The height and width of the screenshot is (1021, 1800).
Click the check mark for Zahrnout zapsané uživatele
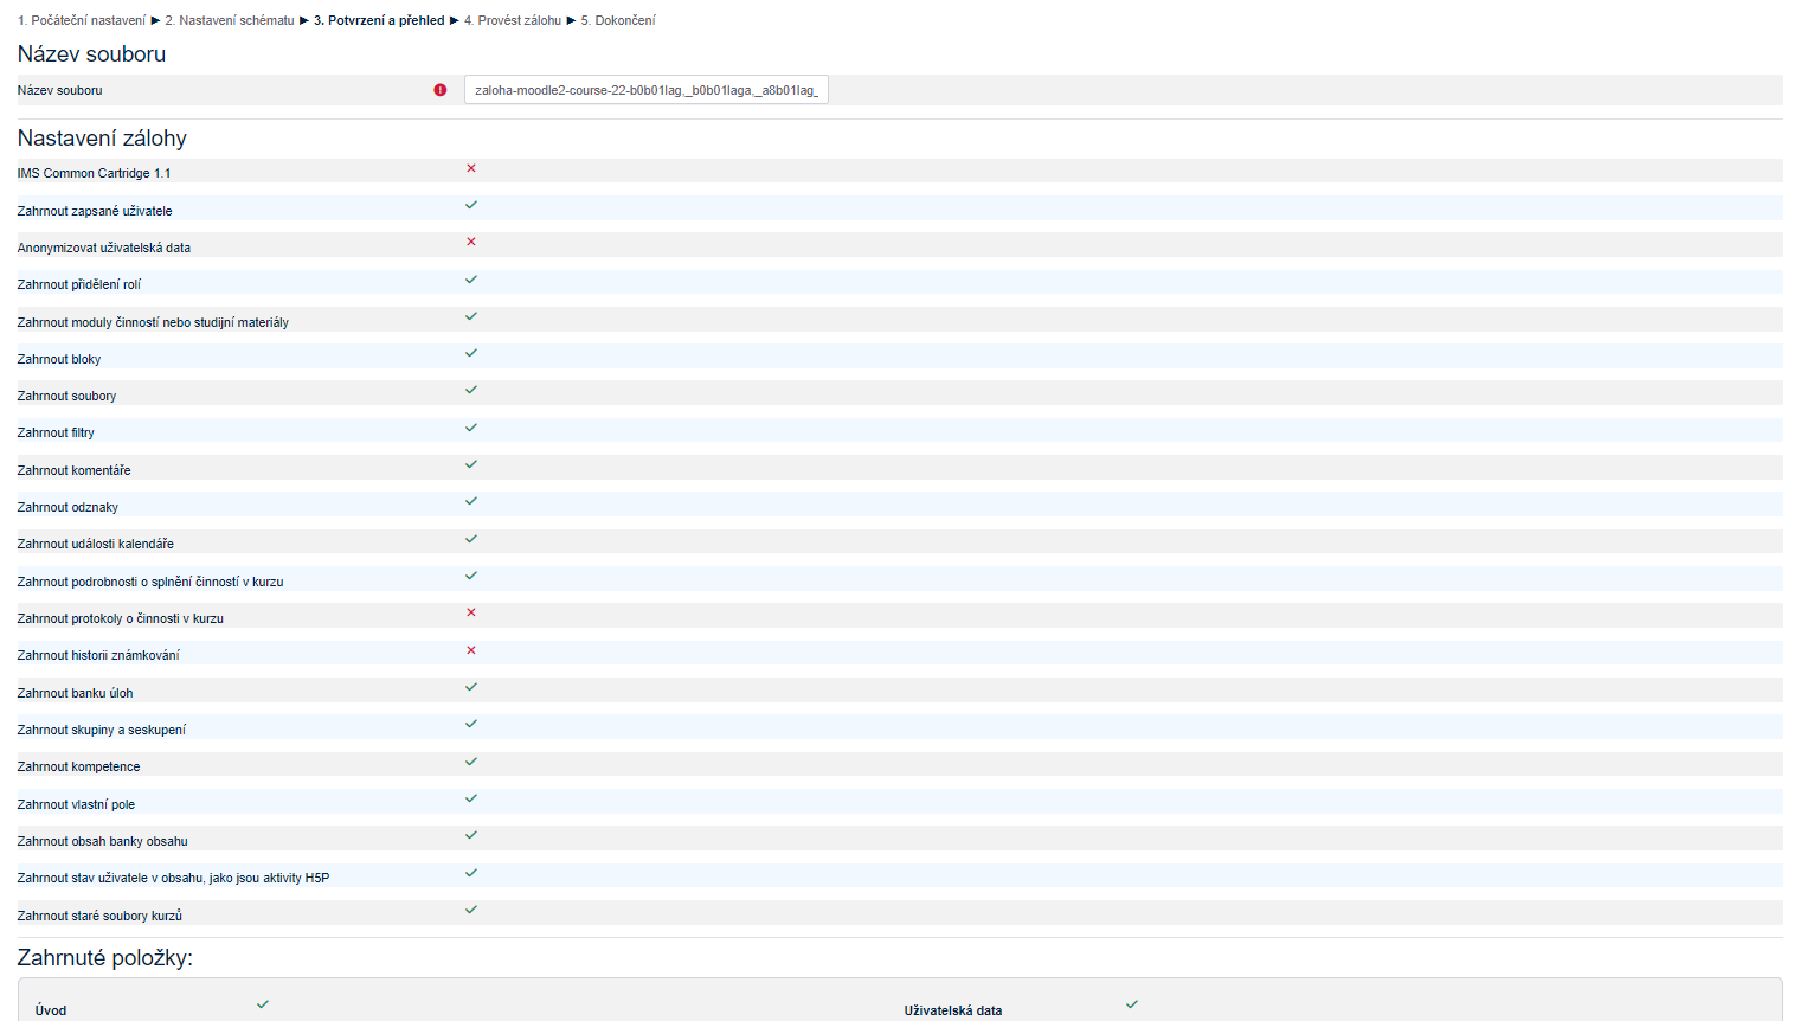click(x=471, y=205)
